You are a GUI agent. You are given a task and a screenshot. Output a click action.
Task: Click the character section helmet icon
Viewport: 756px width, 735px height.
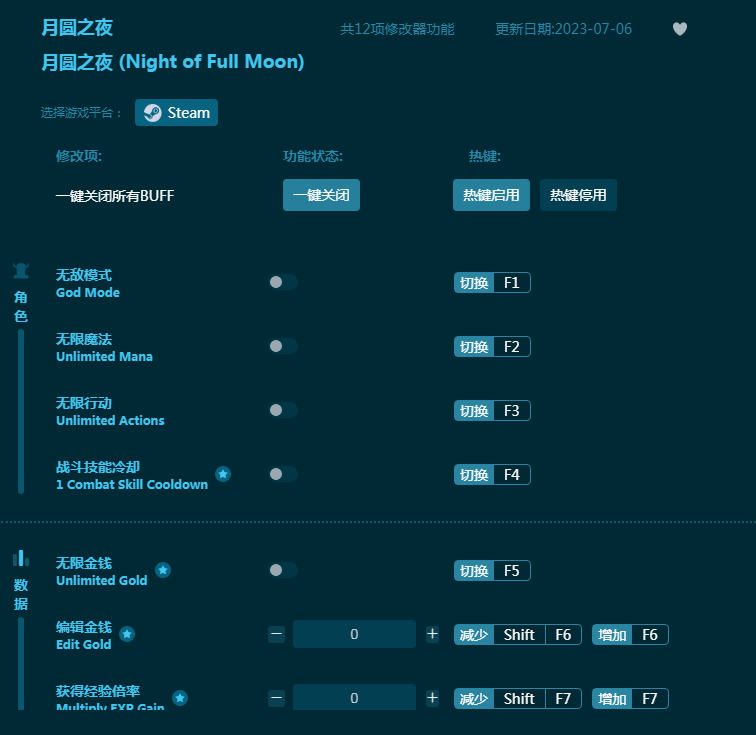click(x=21, y=271)
